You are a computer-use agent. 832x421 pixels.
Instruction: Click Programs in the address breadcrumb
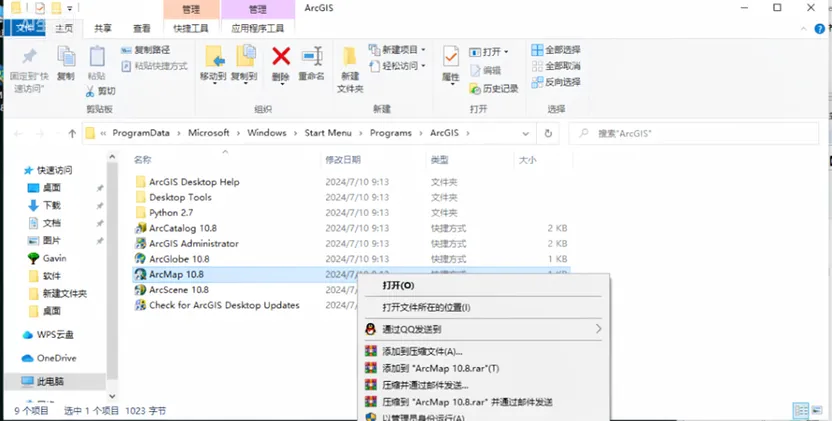click(391, 133)
